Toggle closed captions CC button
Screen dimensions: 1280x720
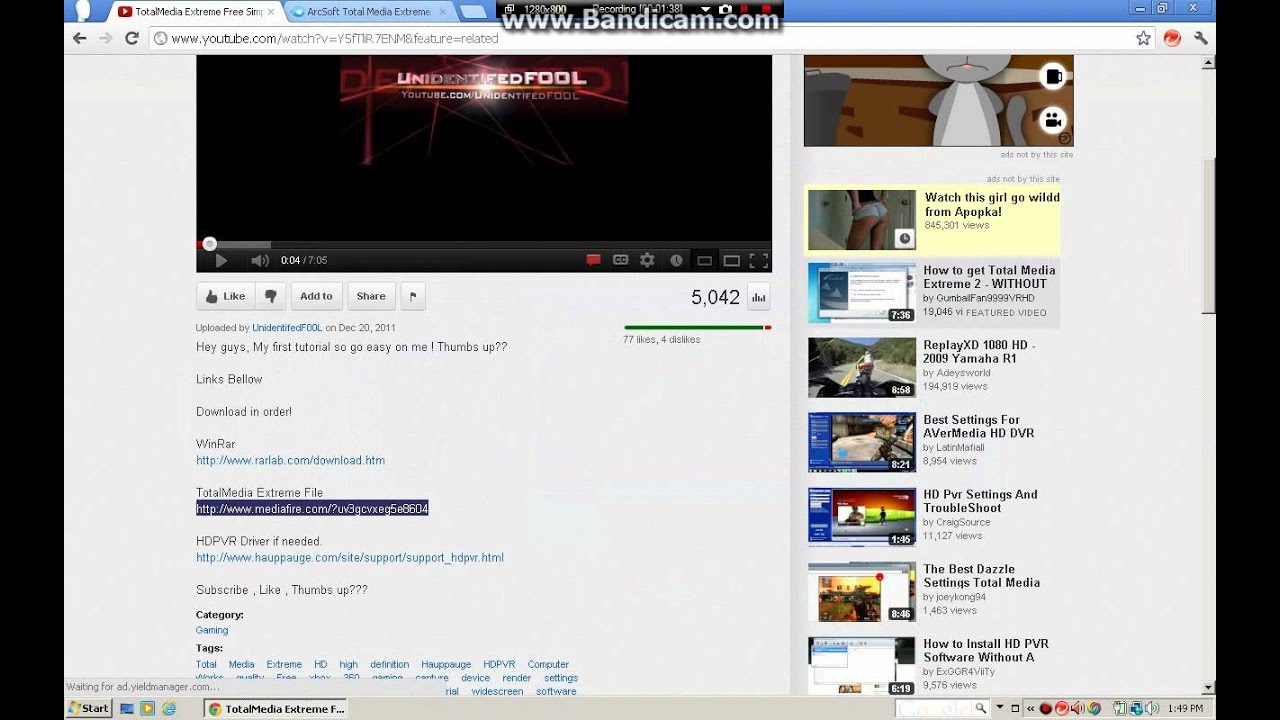[620, 260]
